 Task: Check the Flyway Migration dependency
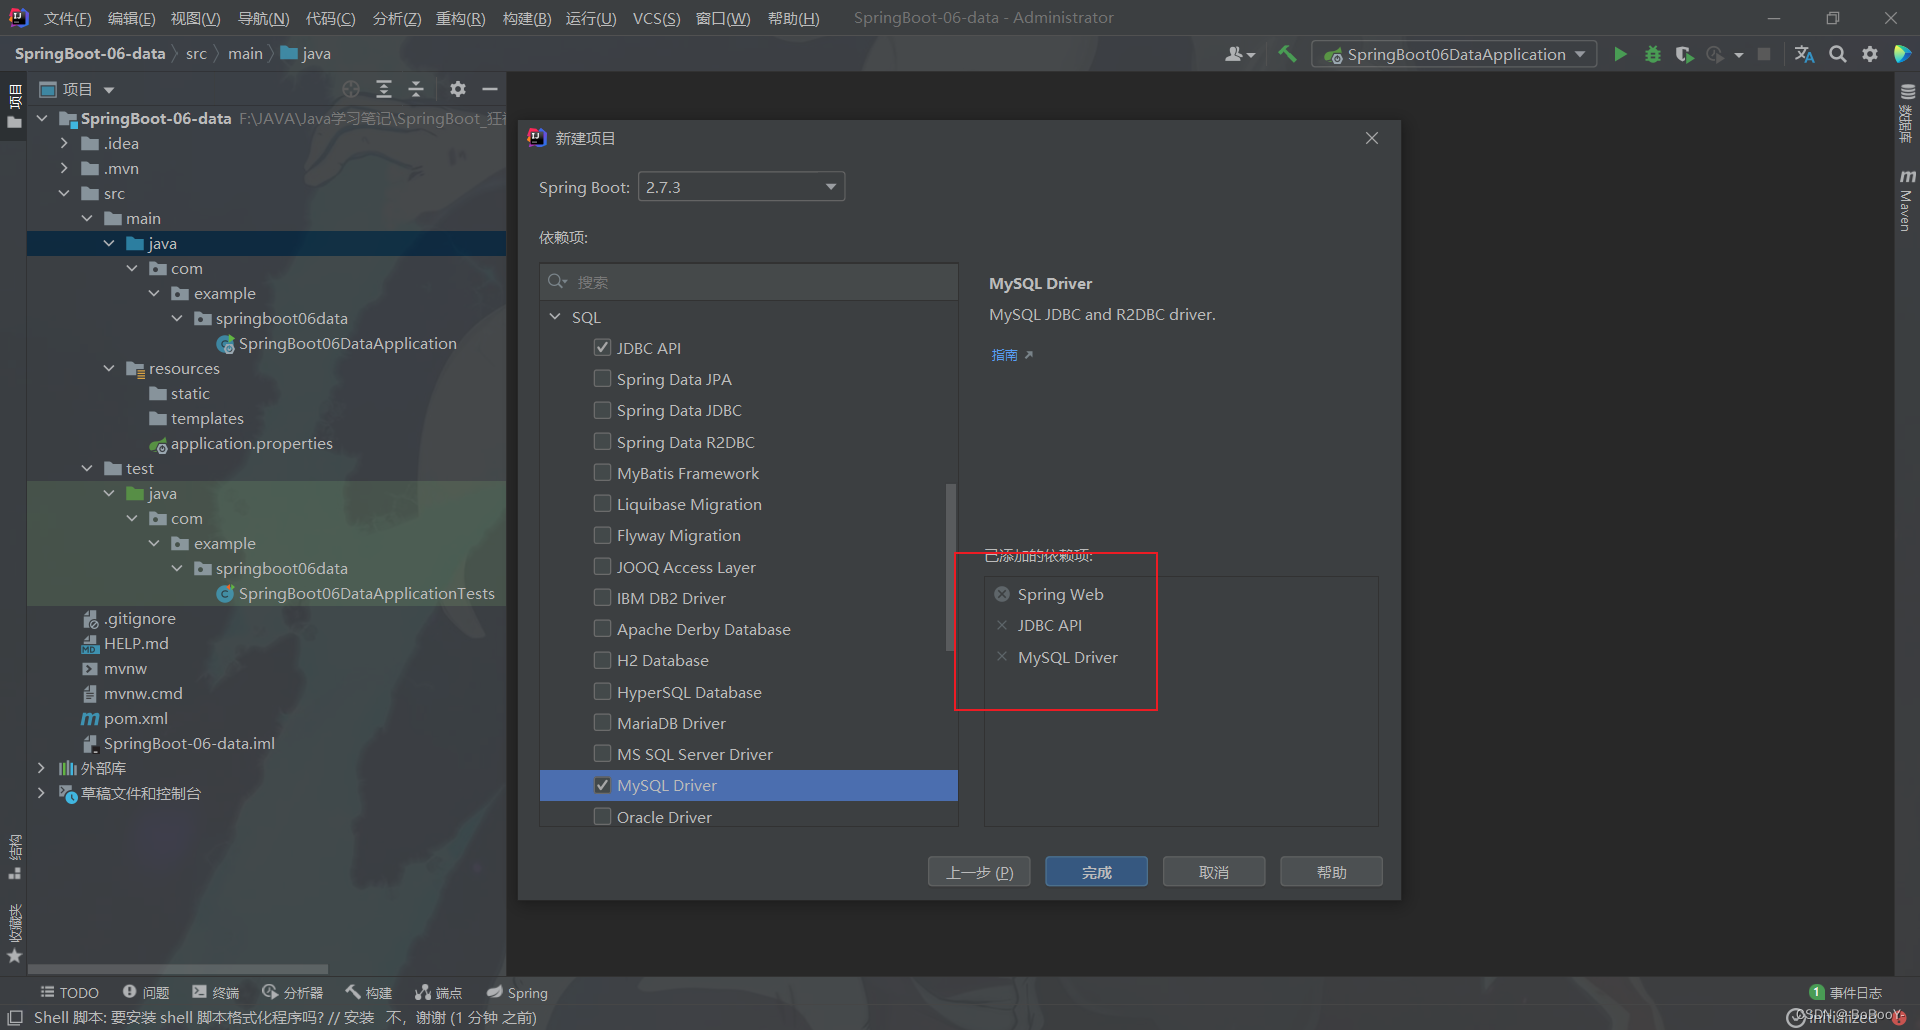coord(602,535)
